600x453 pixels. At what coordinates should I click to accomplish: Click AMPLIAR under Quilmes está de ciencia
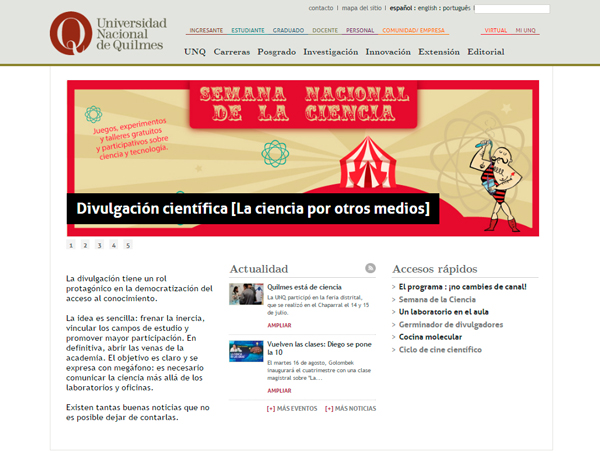click(279, 325)
